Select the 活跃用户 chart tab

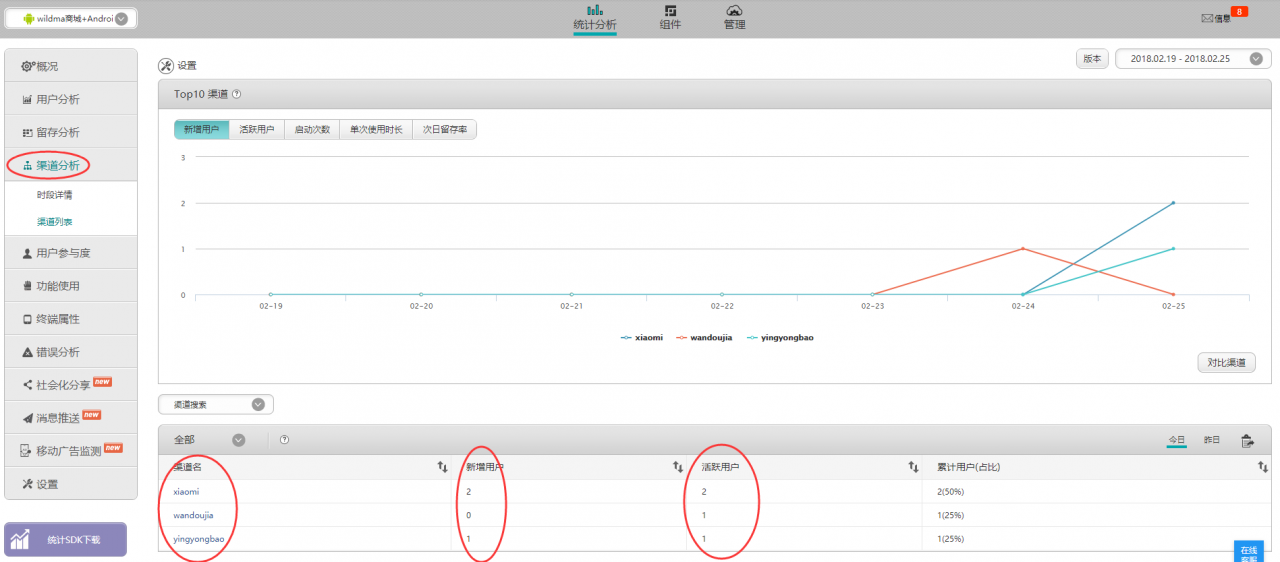coord(256,130)
